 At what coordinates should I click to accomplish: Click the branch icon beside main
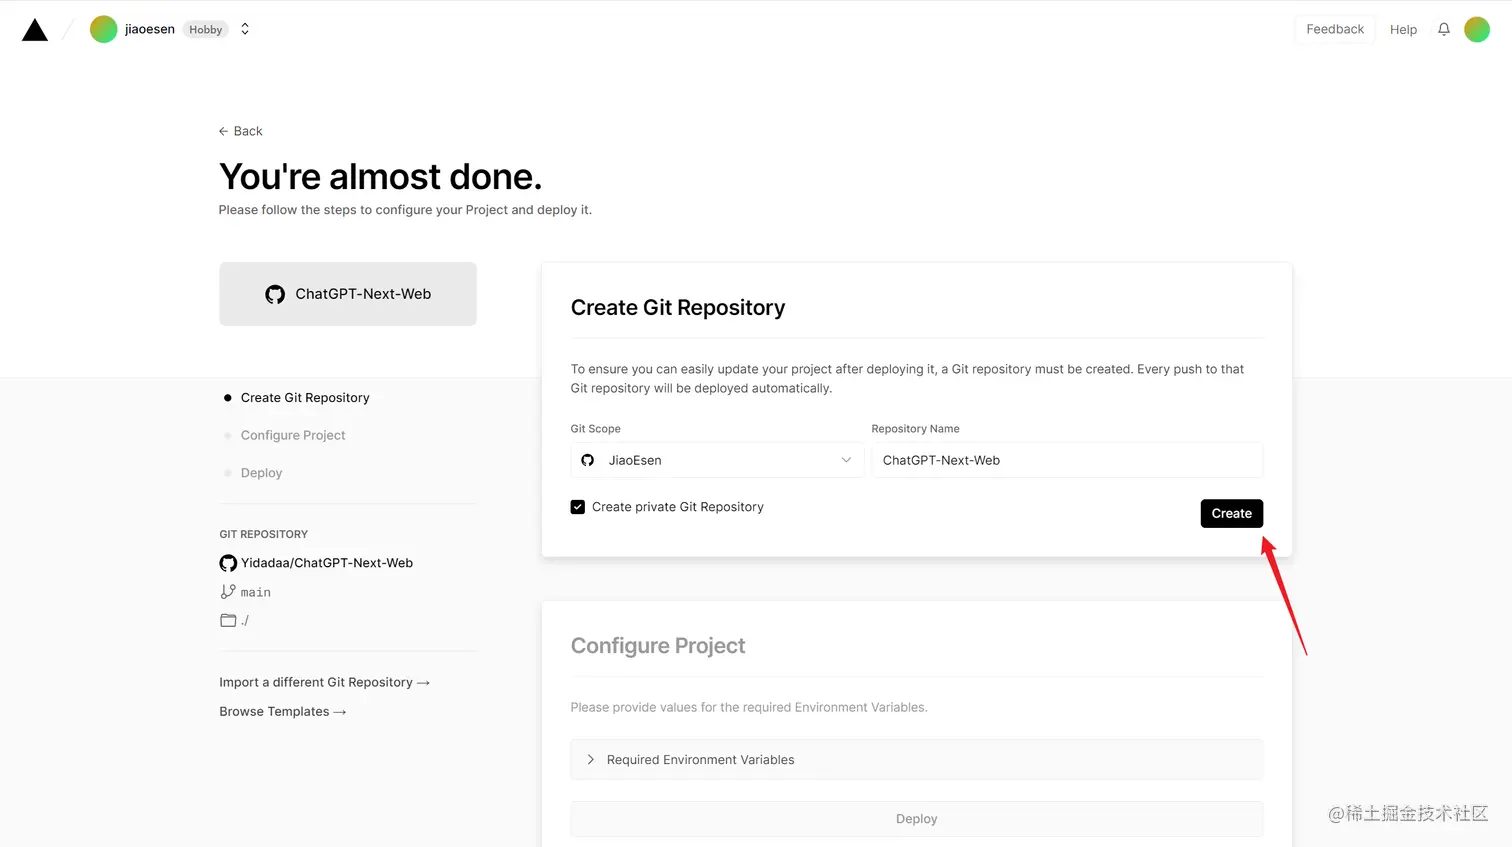pyautogui.click(x=228, y=592)
